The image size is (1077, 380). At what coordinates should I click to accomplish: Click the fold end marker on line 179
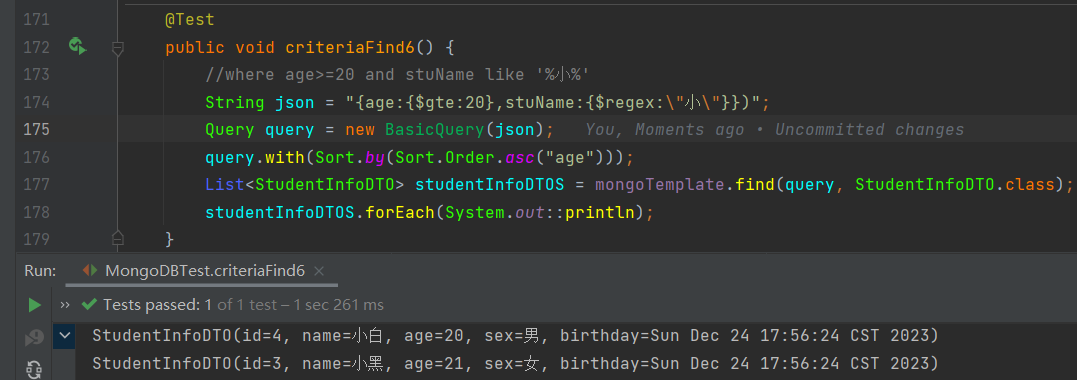point(117,238)
